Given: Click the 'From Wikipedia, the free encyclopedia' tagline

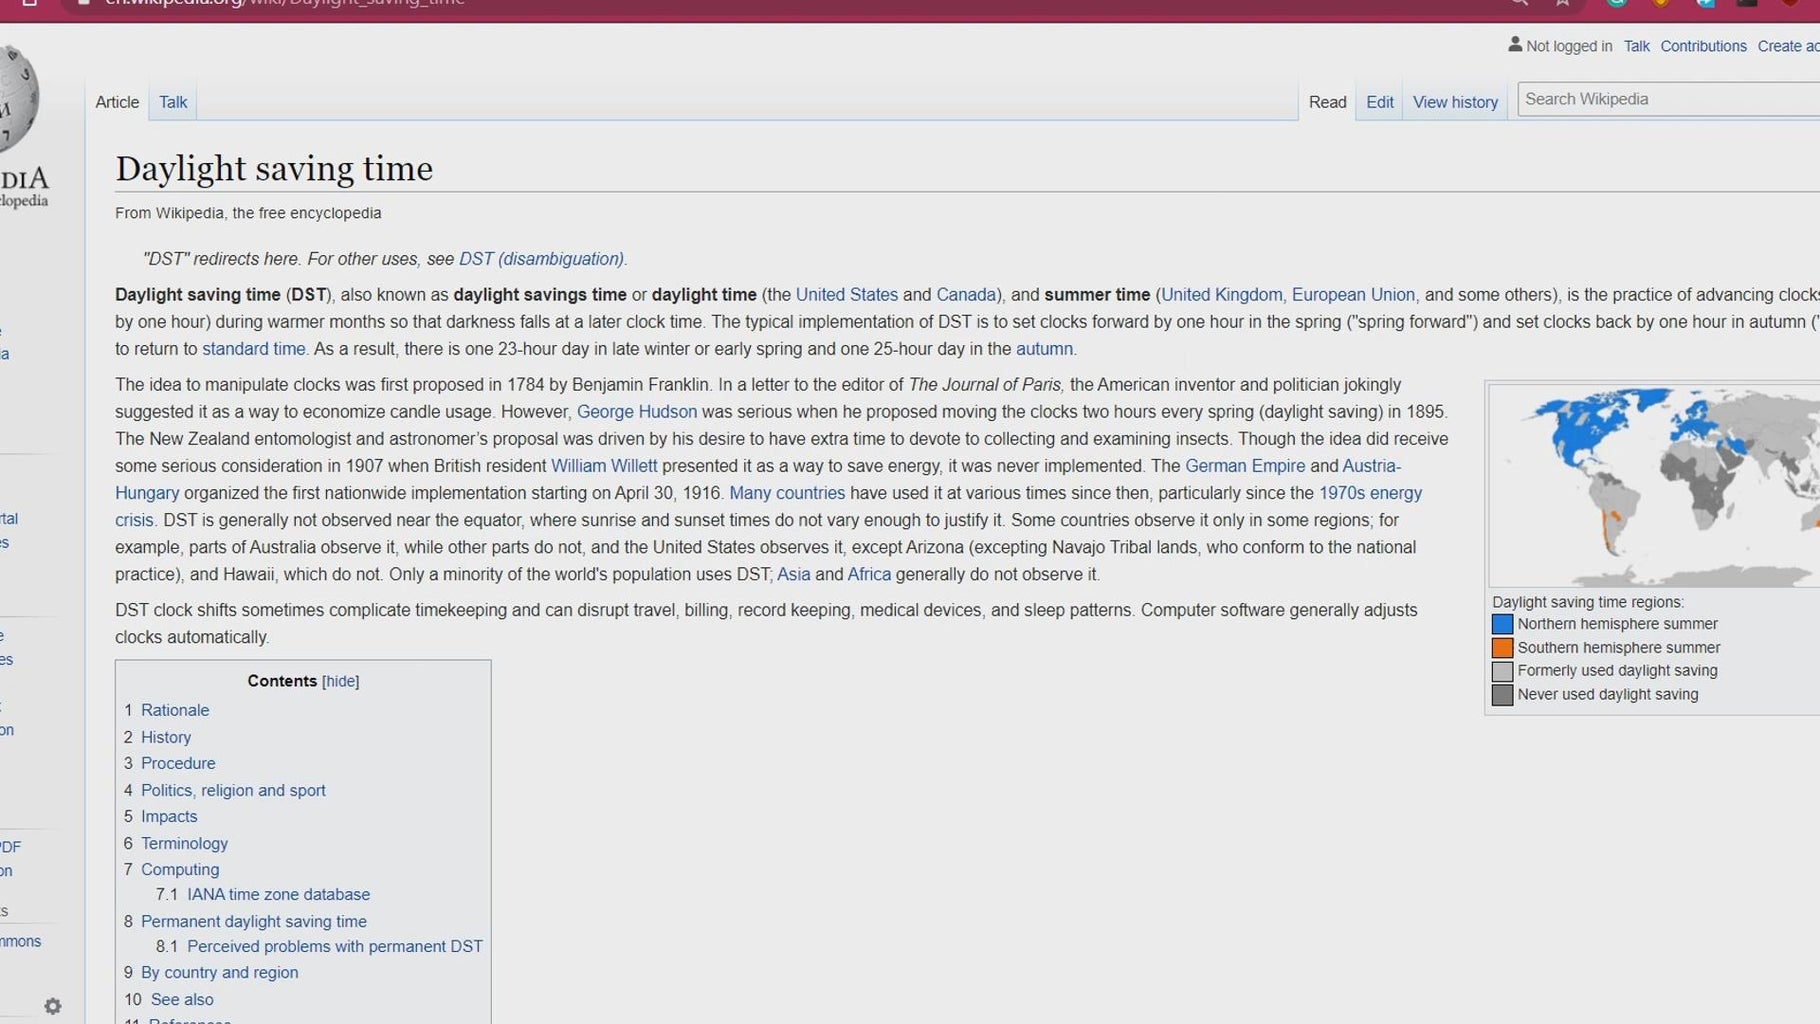Looking at the screenshot, I should point(248,213).
